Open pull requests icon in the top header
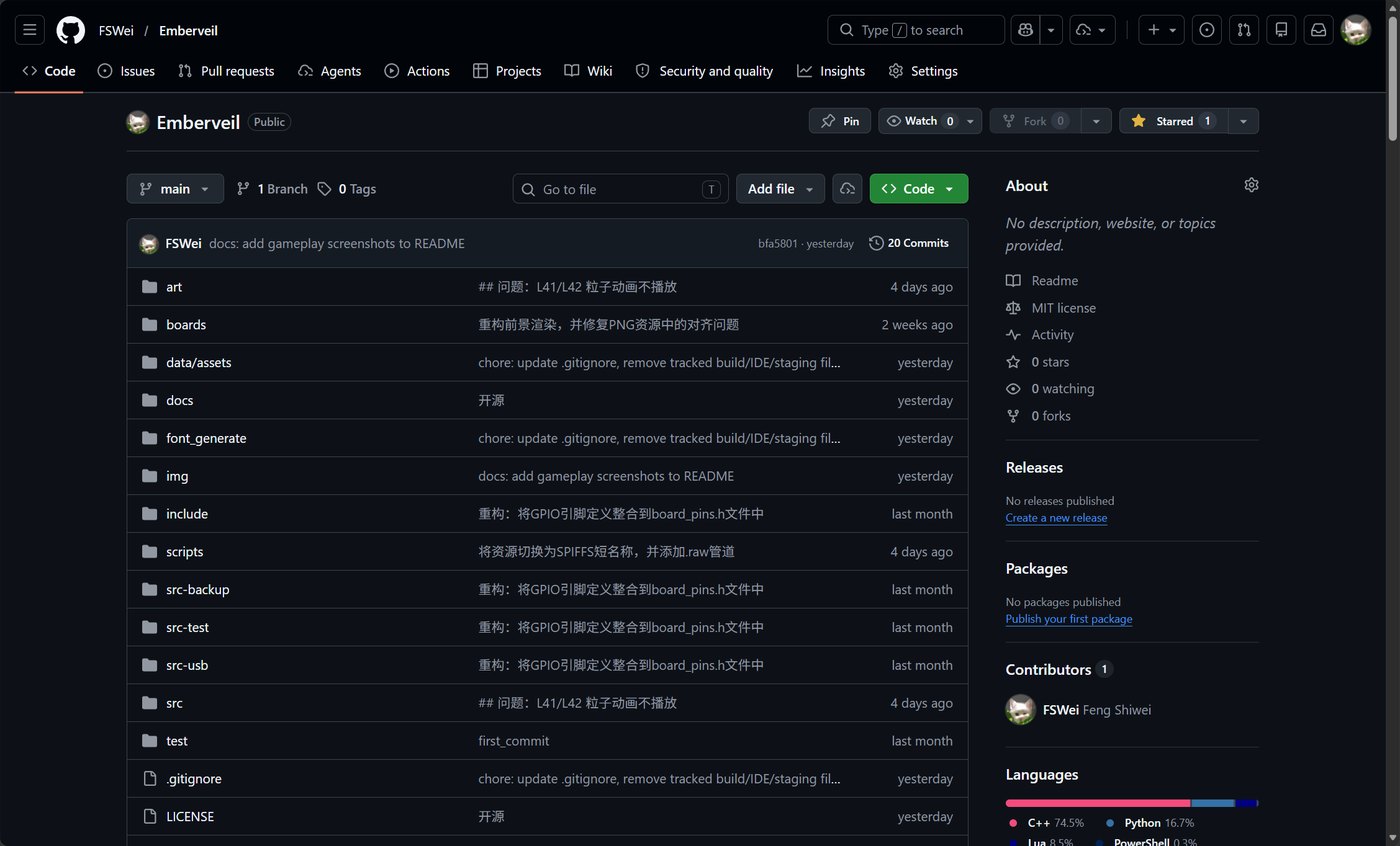Image resolution: width=1400 pixels, height=846 pixels. coord(1244,30)
